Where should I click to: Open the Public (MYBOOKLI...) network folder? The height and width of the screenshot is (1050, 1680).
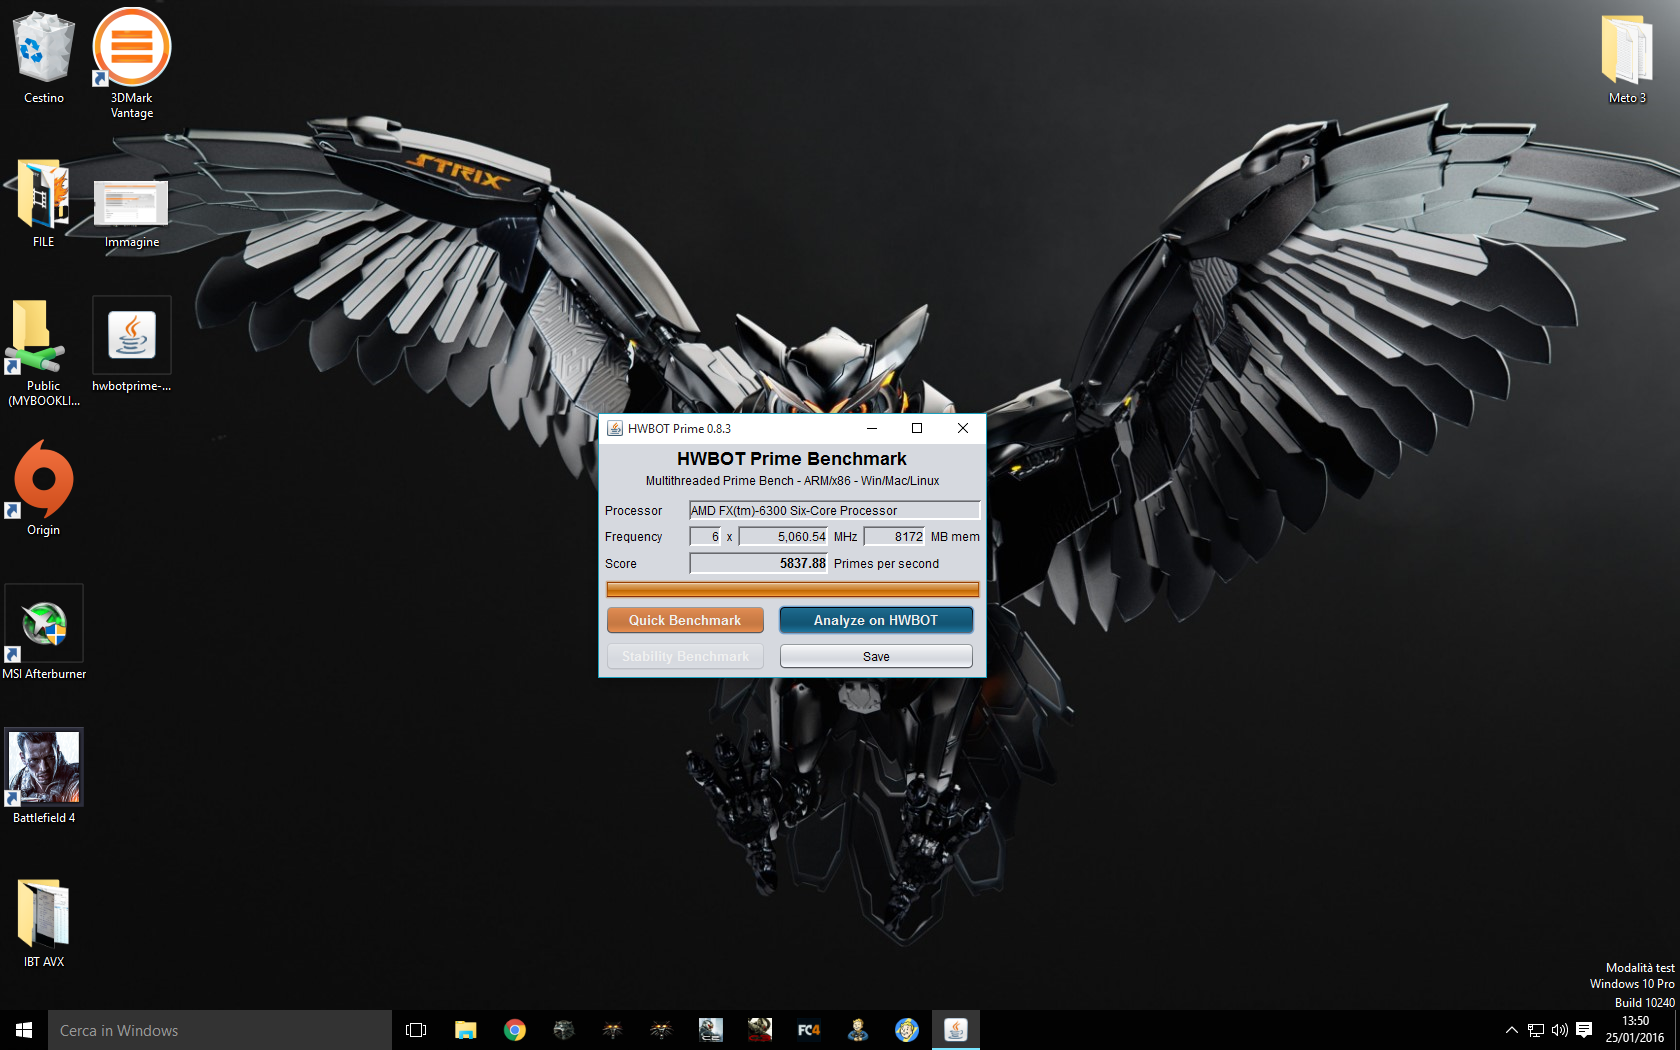44,352
